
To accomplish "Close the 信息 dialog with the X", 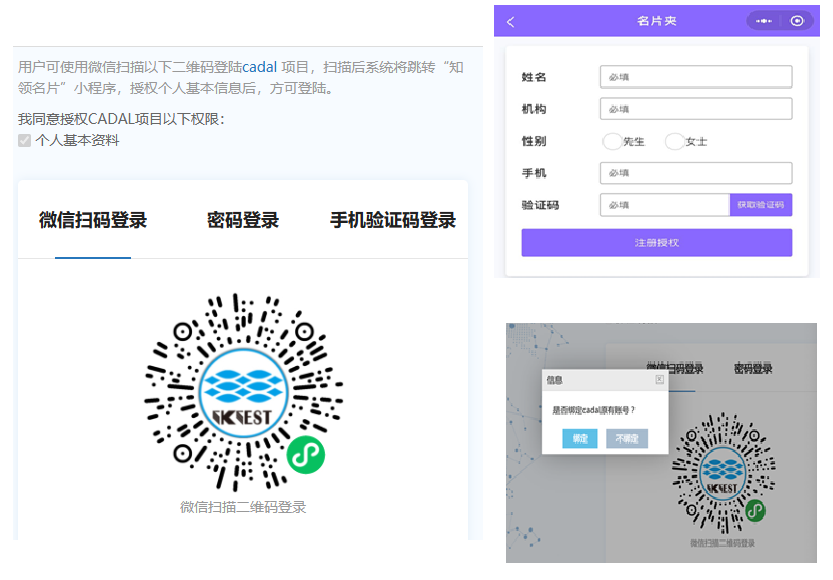I will click(659, 380).
